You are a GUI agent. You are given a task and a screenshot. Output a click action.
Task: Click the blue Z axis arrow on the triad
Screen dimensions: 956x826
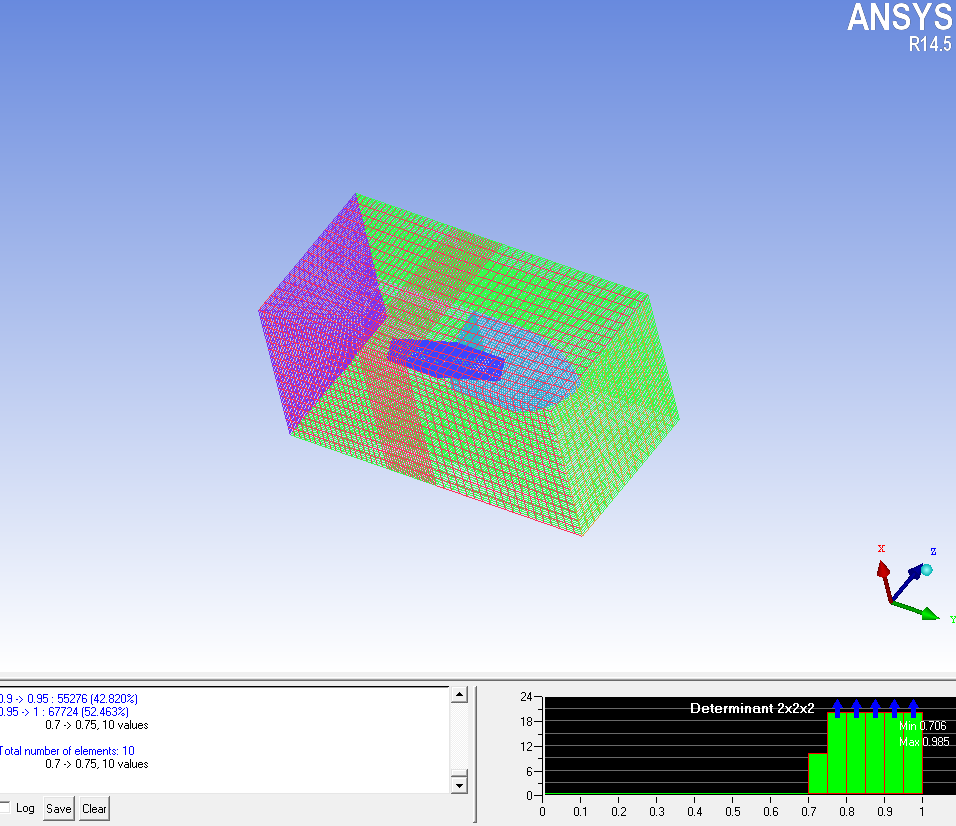click(x=914, y=571)
